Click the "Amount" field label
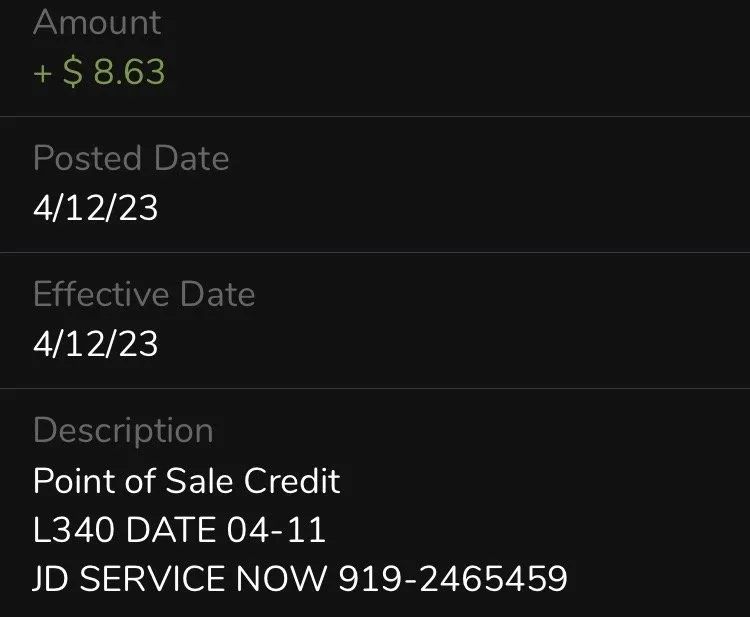 [97, 22]
